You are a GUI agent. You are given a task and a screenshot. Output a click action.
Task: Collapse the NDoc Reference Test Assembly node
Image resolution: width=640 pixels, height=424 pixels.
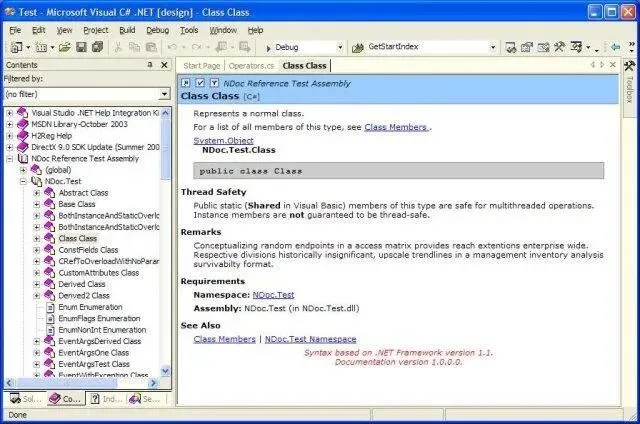10,159
